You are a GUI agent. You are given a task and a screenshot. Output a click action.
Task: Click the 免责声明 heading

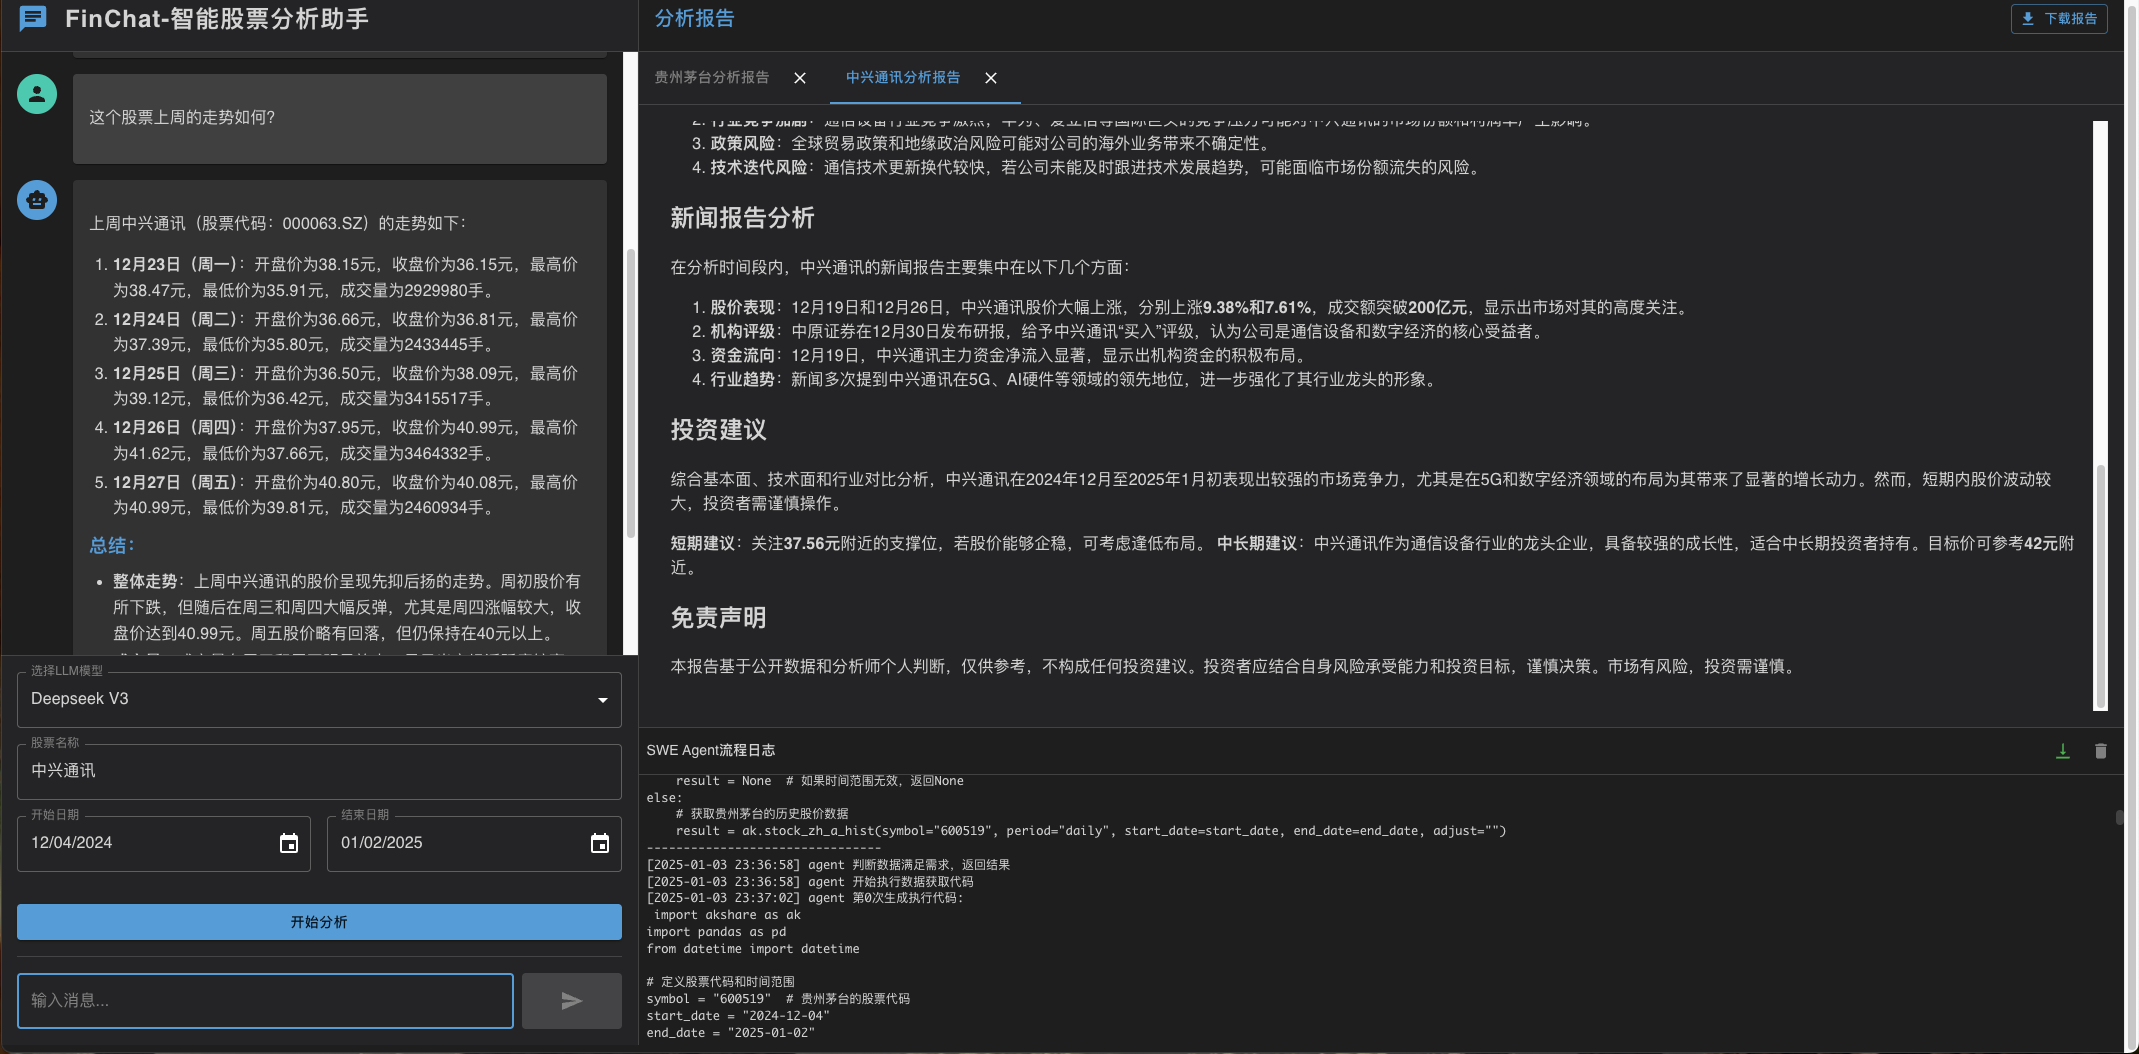click(x=718, y=618)
